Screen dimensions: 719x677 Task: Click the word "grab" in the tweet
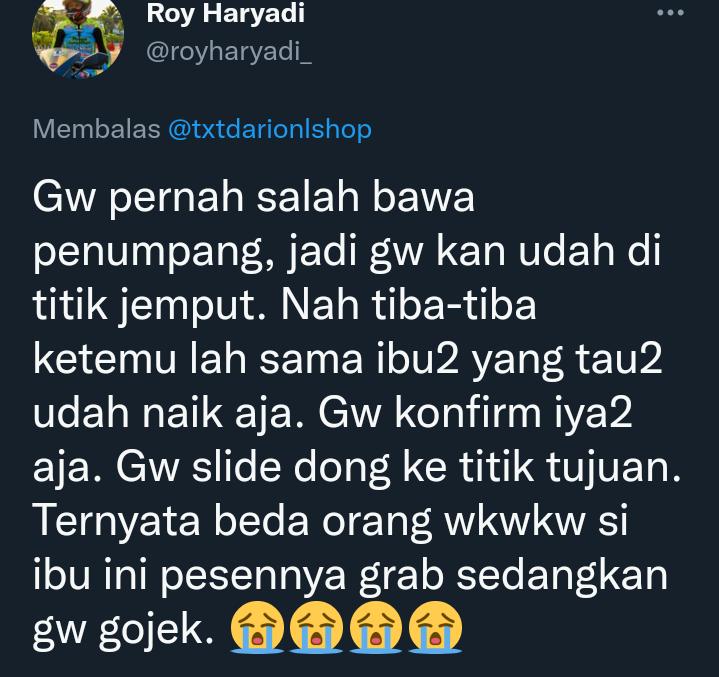[x=402, y=577]
